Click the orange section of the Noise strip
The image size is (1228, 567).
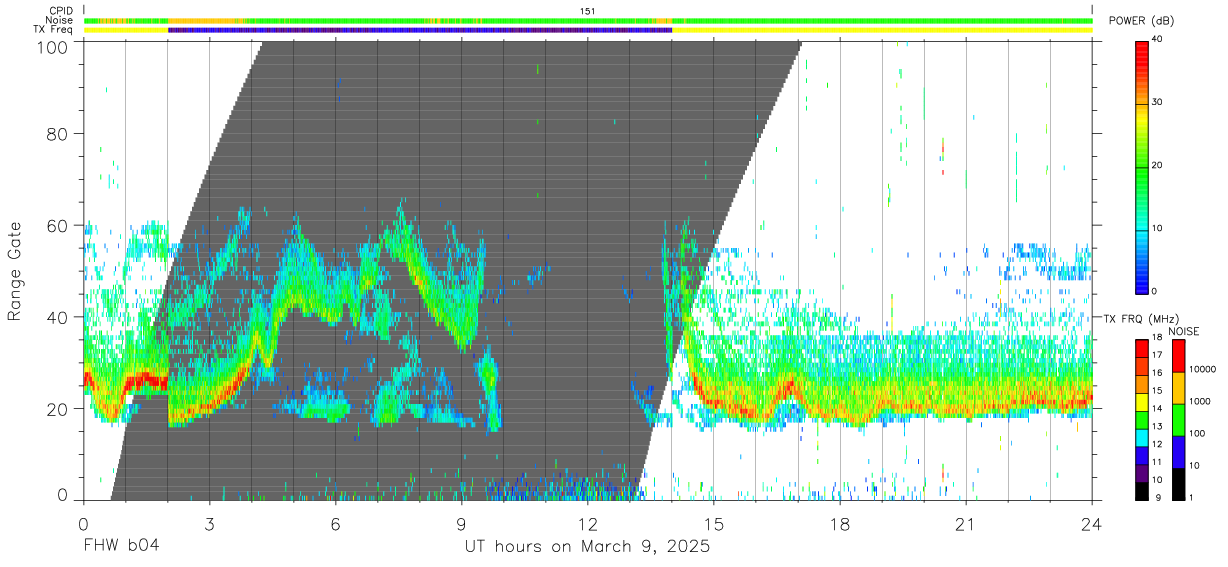(x=207, y=20)
